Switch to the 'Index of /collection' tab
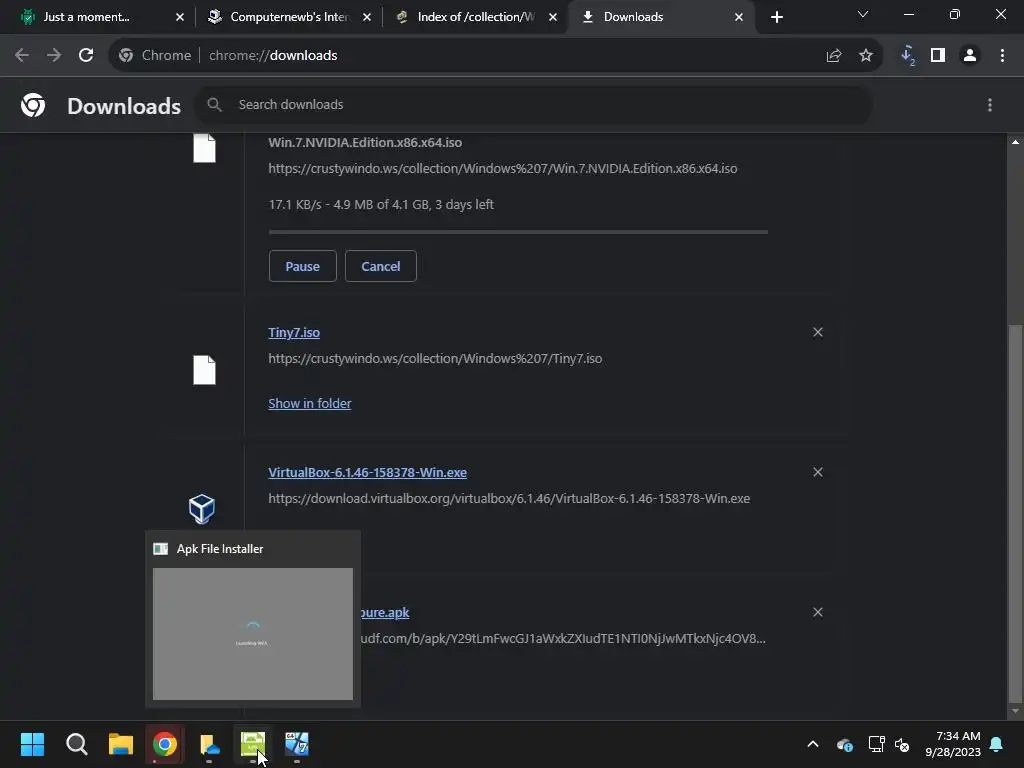Image resolution: width=1024 pixels, height=768 pixels. (475, 17)
